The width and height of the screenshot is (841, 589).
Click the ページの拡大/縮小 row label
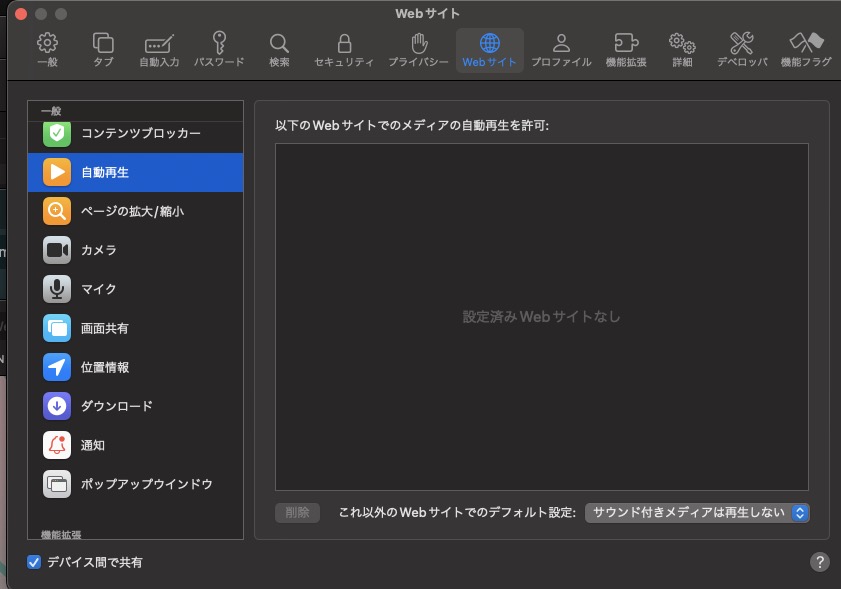(x=132, y=211)
